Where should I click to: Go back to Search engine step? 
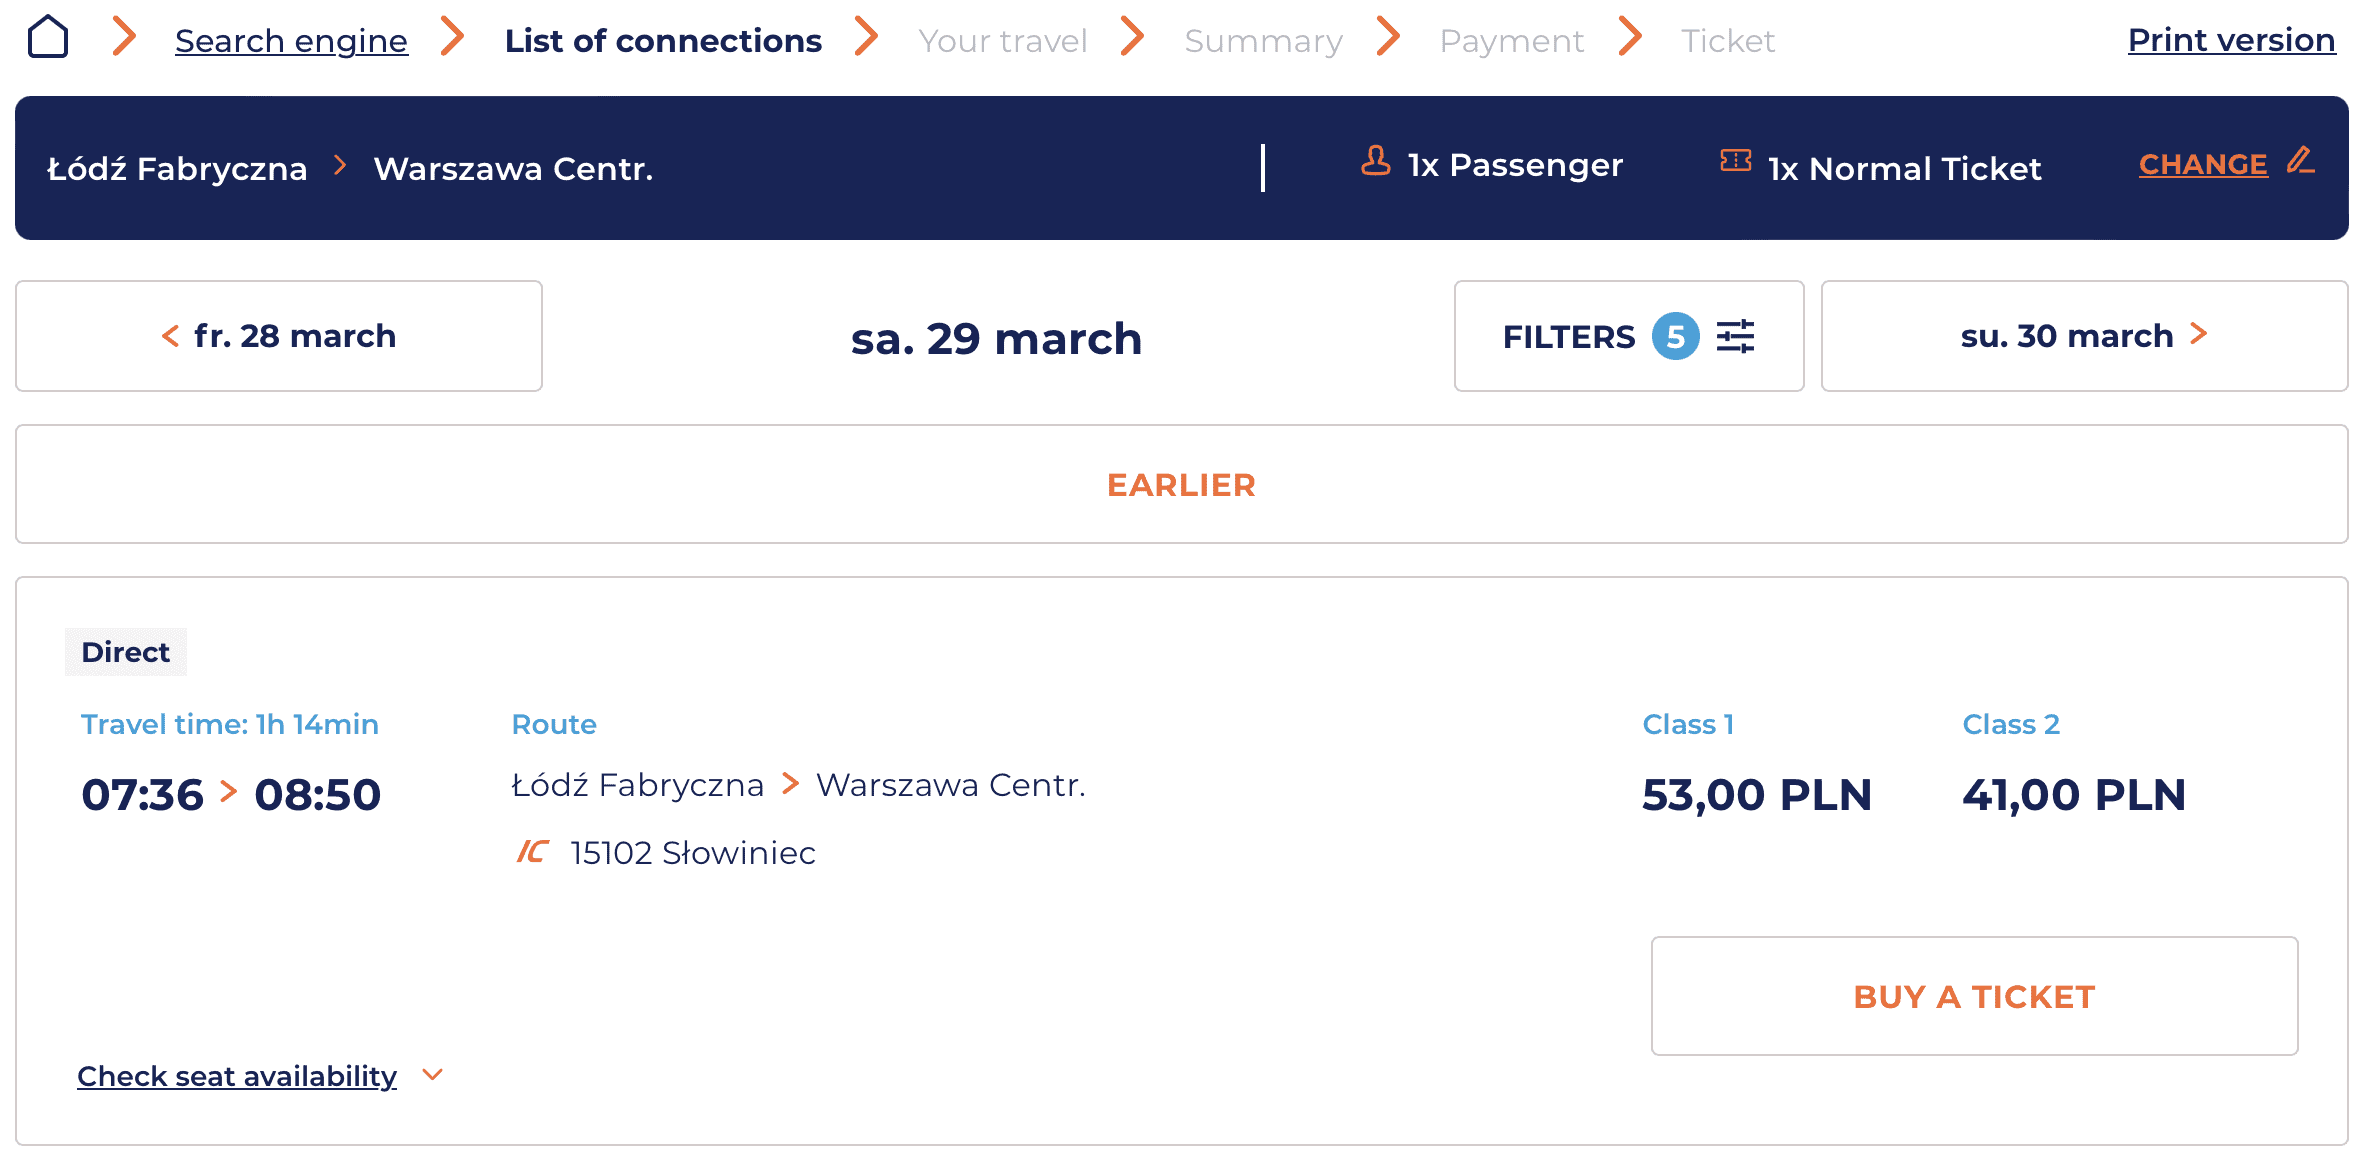point(291,41)
